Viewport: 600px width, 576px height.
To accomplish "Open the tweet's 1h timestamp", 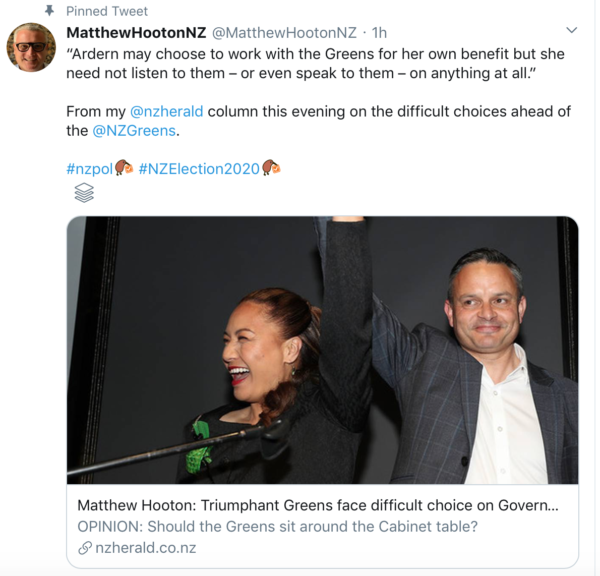I will point(379,33).
